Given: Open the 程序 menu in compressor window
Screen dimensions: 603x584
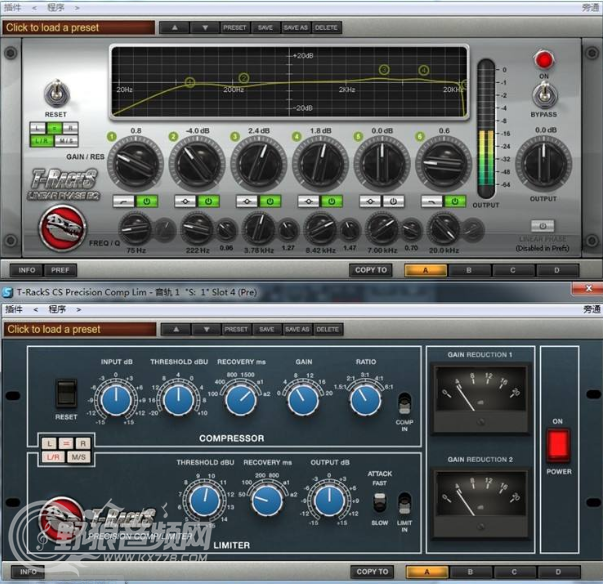Looking at the screenshot, I should click(57, 309).
